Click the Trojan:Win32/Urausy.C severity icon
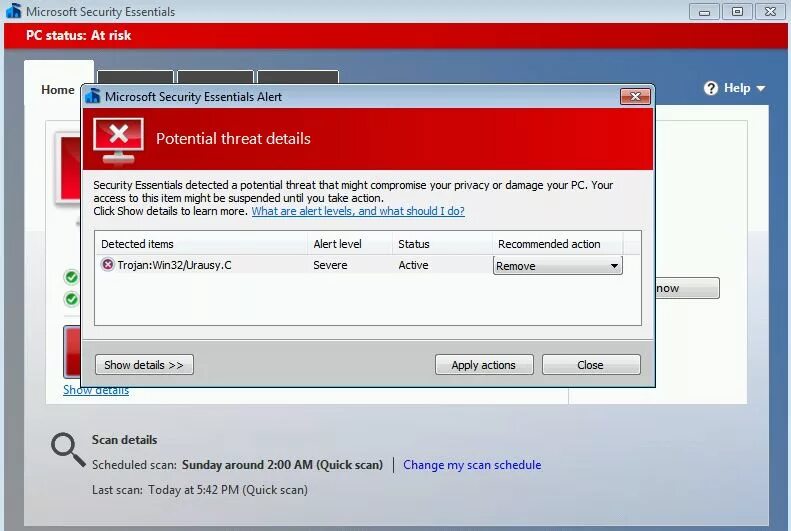This screenshot has width=791, height=531. click(107, 264)
